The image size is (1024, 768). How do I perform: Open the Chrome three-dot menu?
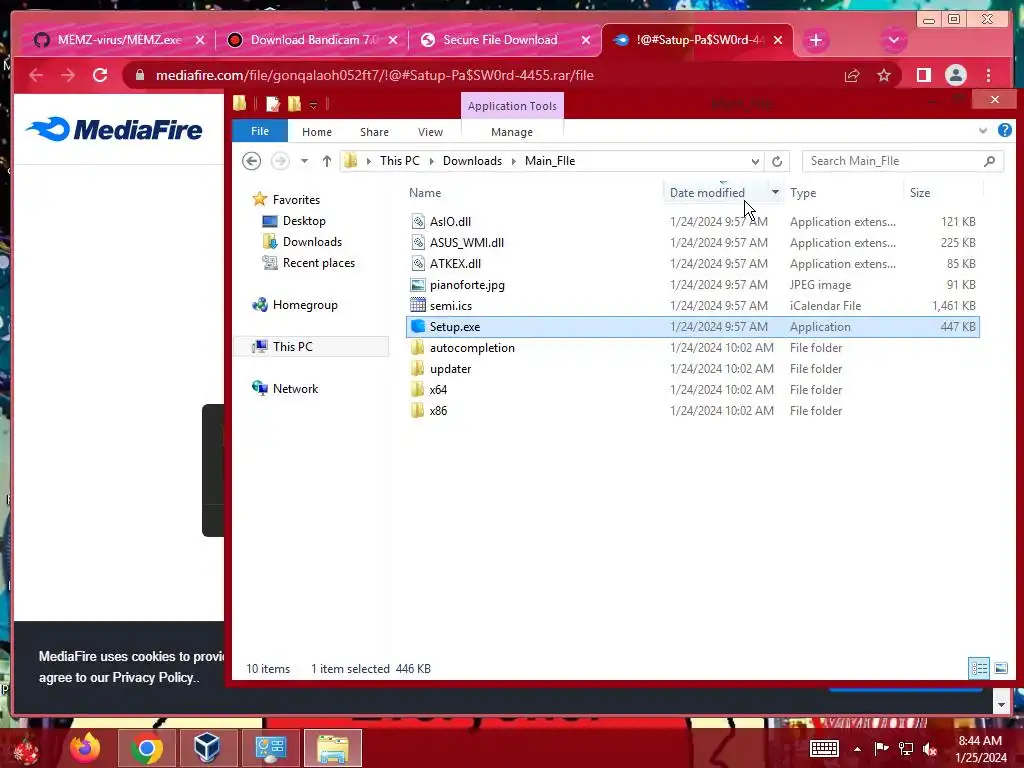989,75
